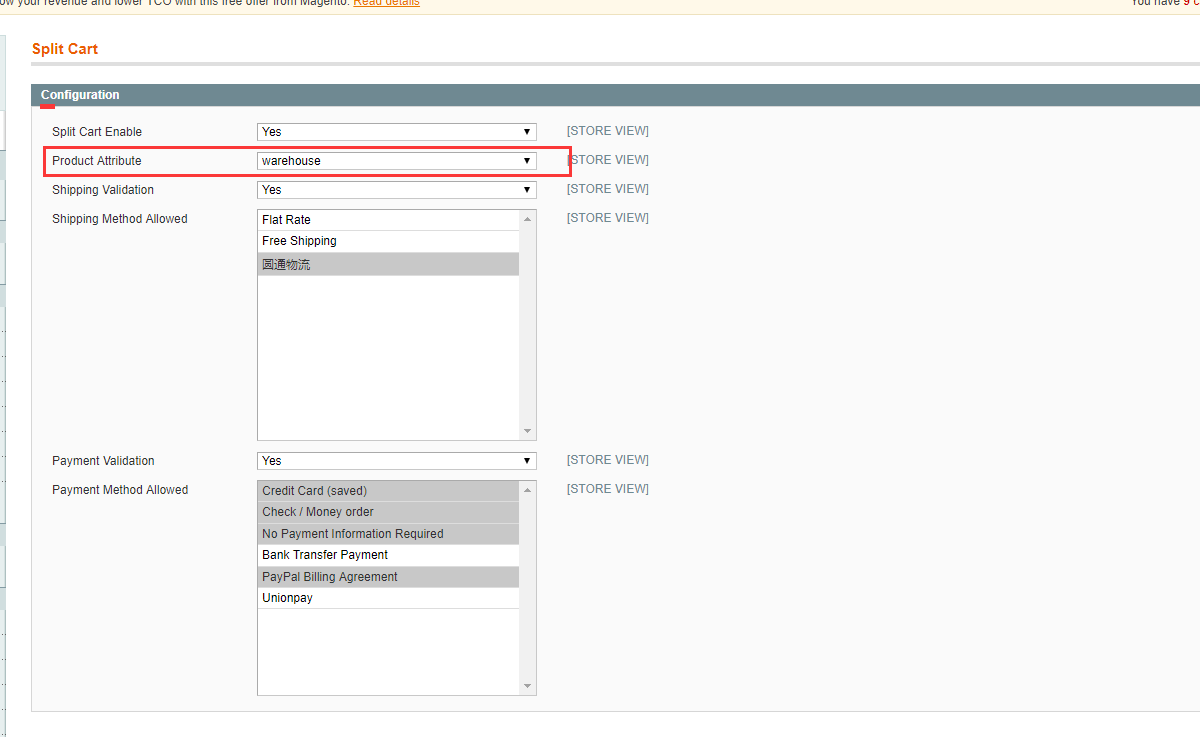Click the Product Attribute dropdown arrow

click(527, 160)
